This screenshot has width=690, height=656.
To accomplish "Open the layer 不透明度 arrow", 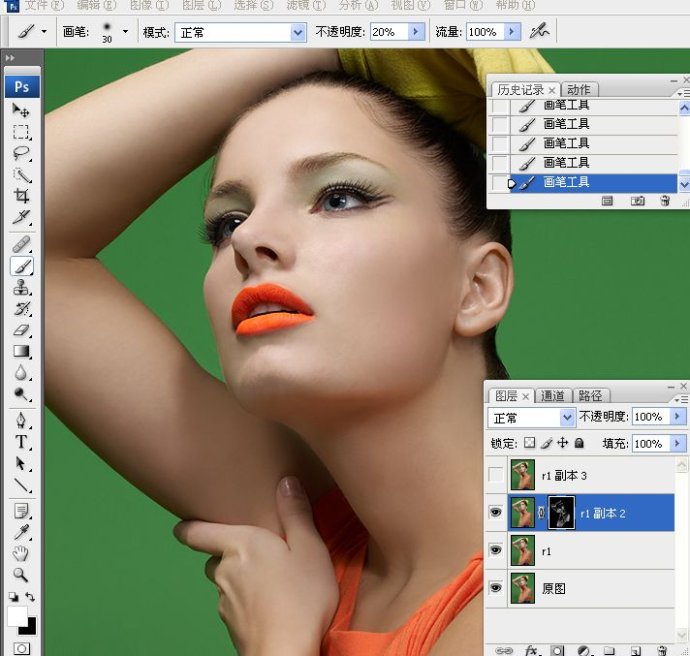I will coord(677,416).
